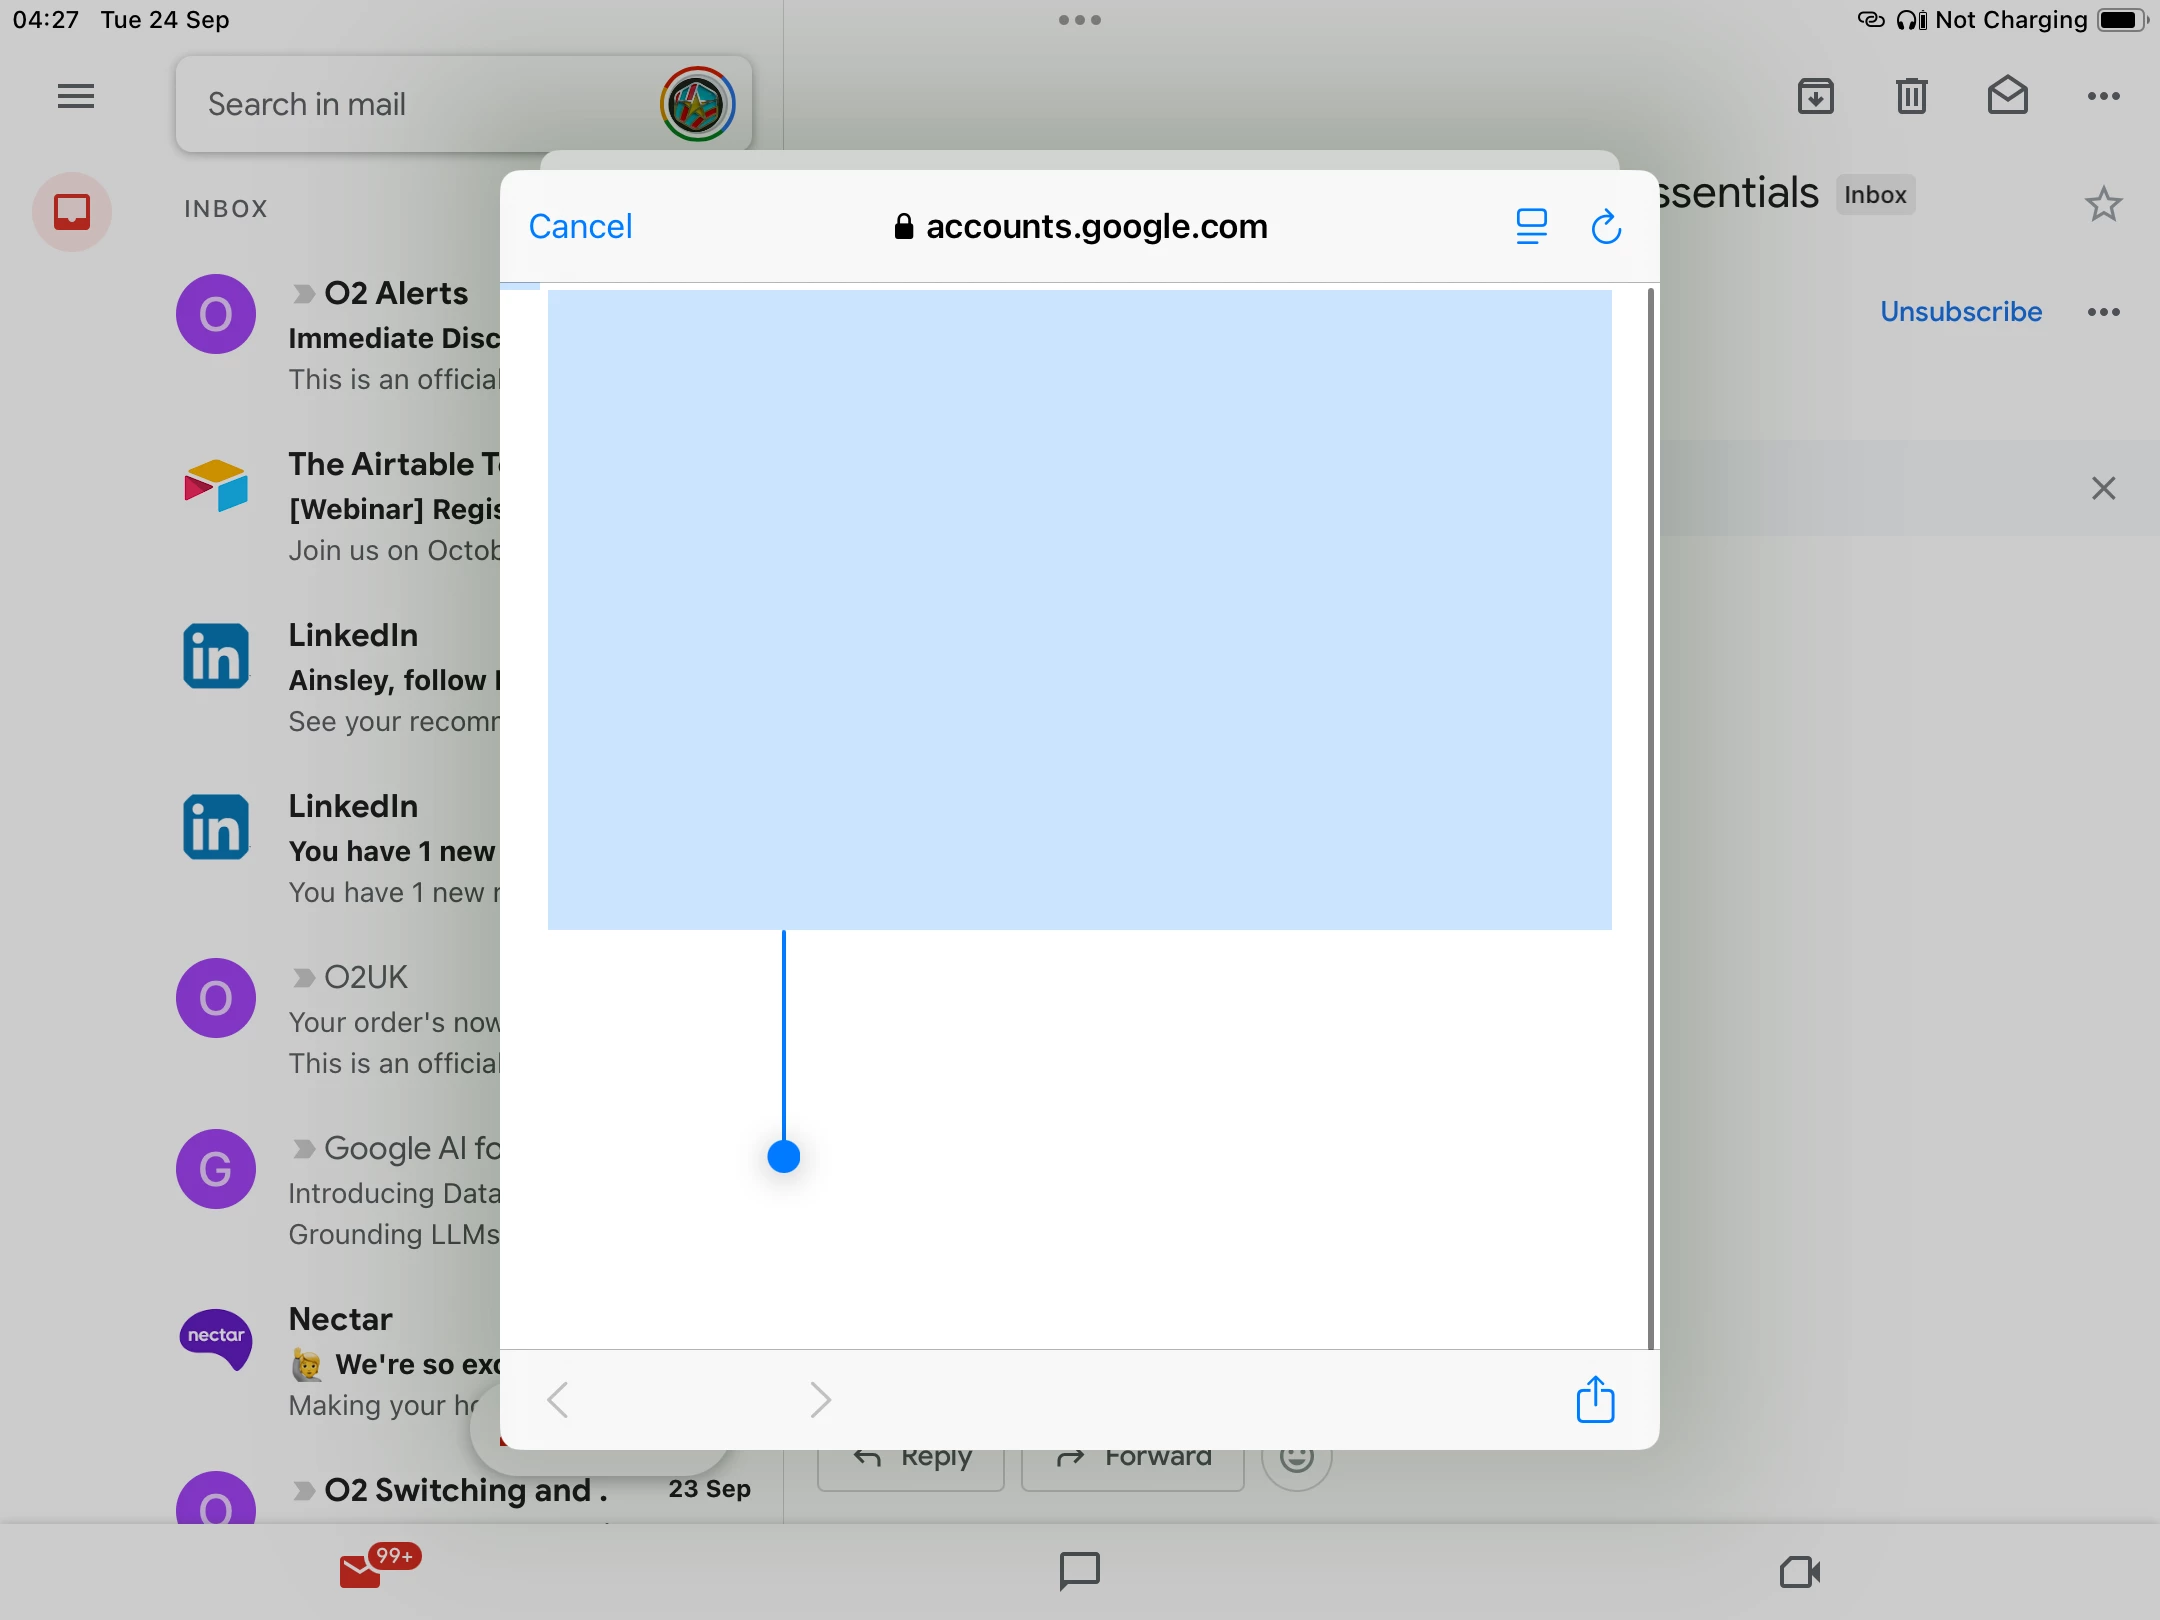Tap the Search in mail field
Image resolution: width=2160 pixels, height=1620 pixels.
[x=420, y=104]
